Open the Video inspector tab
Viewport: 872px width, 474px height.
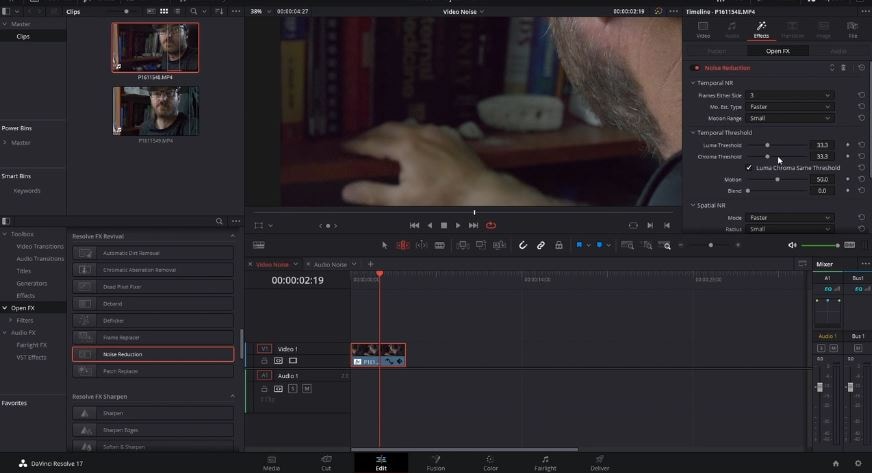[x=703, y=29]
